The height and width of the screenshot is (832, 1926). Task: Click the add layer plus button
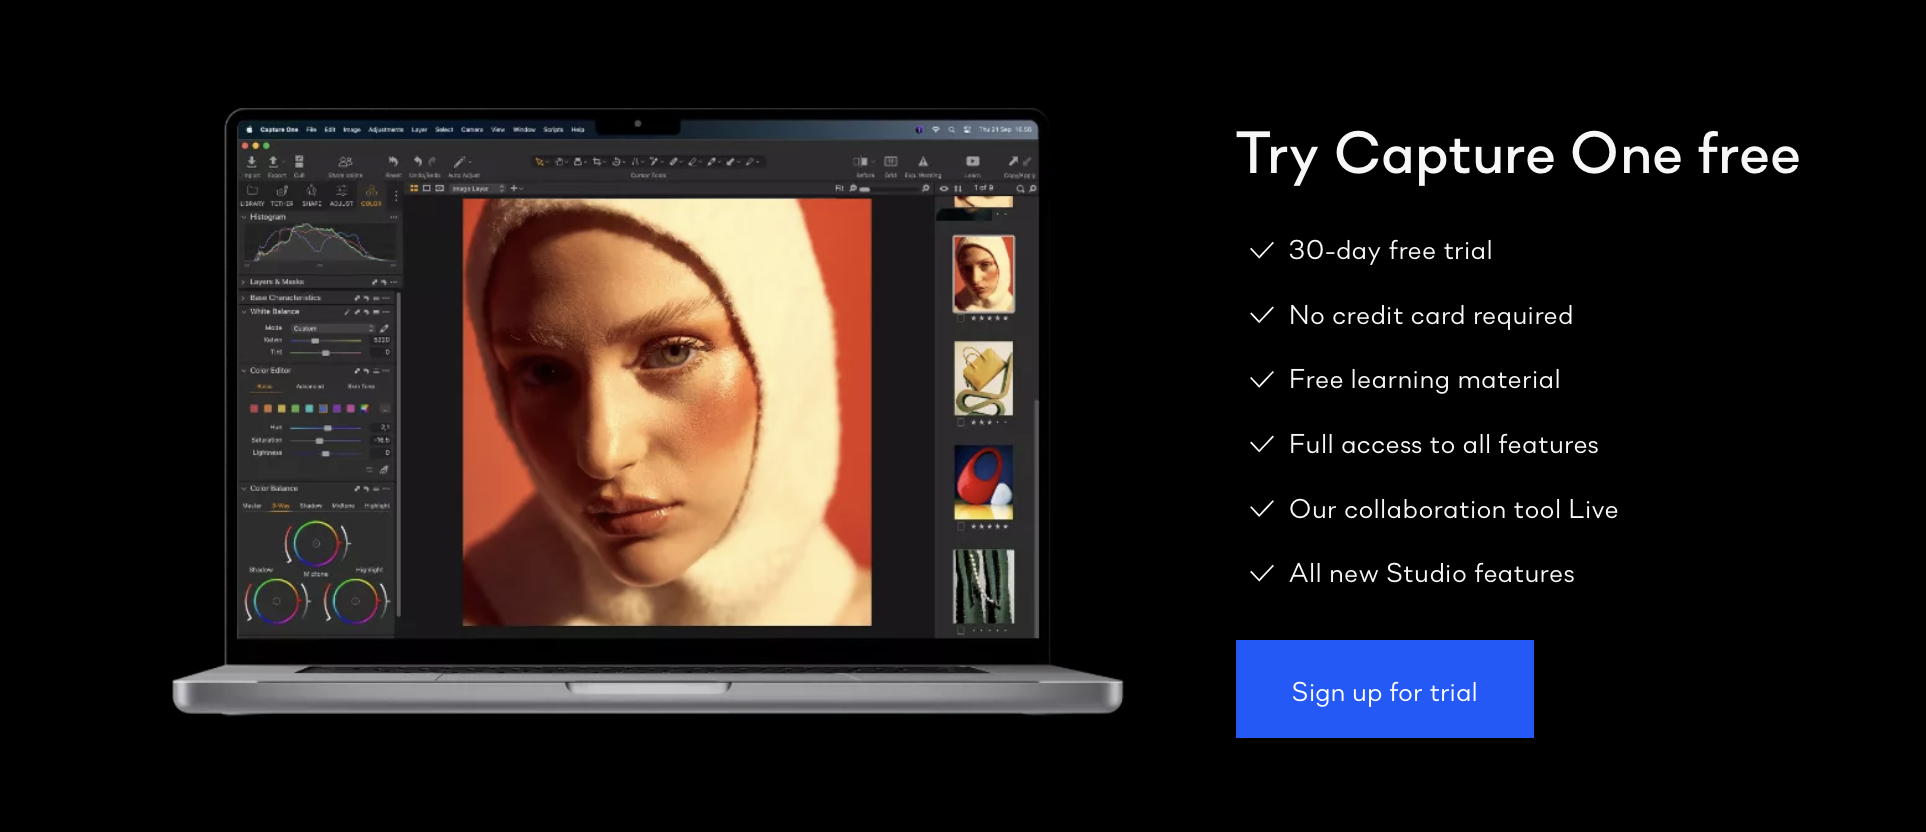(x=514, y=188)
